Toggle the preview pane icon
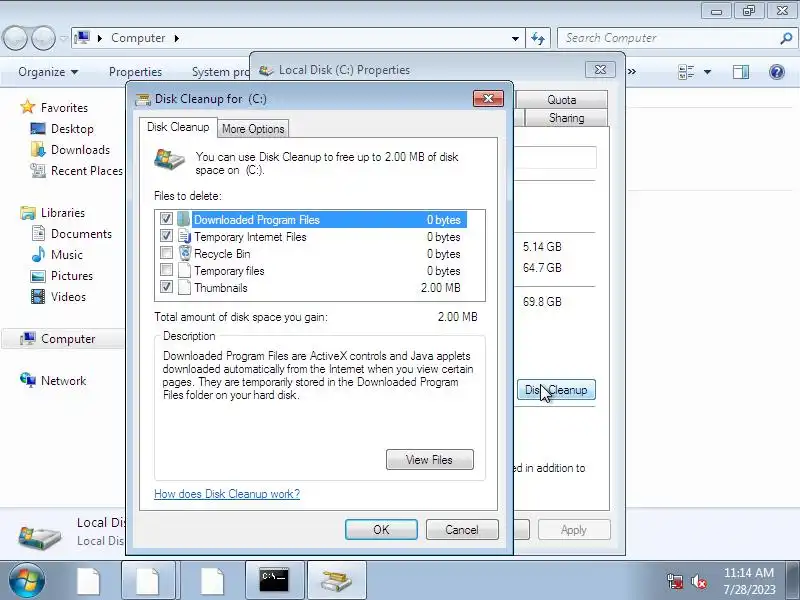This screenshot has width=800, height=600. (x=741, y=72)
